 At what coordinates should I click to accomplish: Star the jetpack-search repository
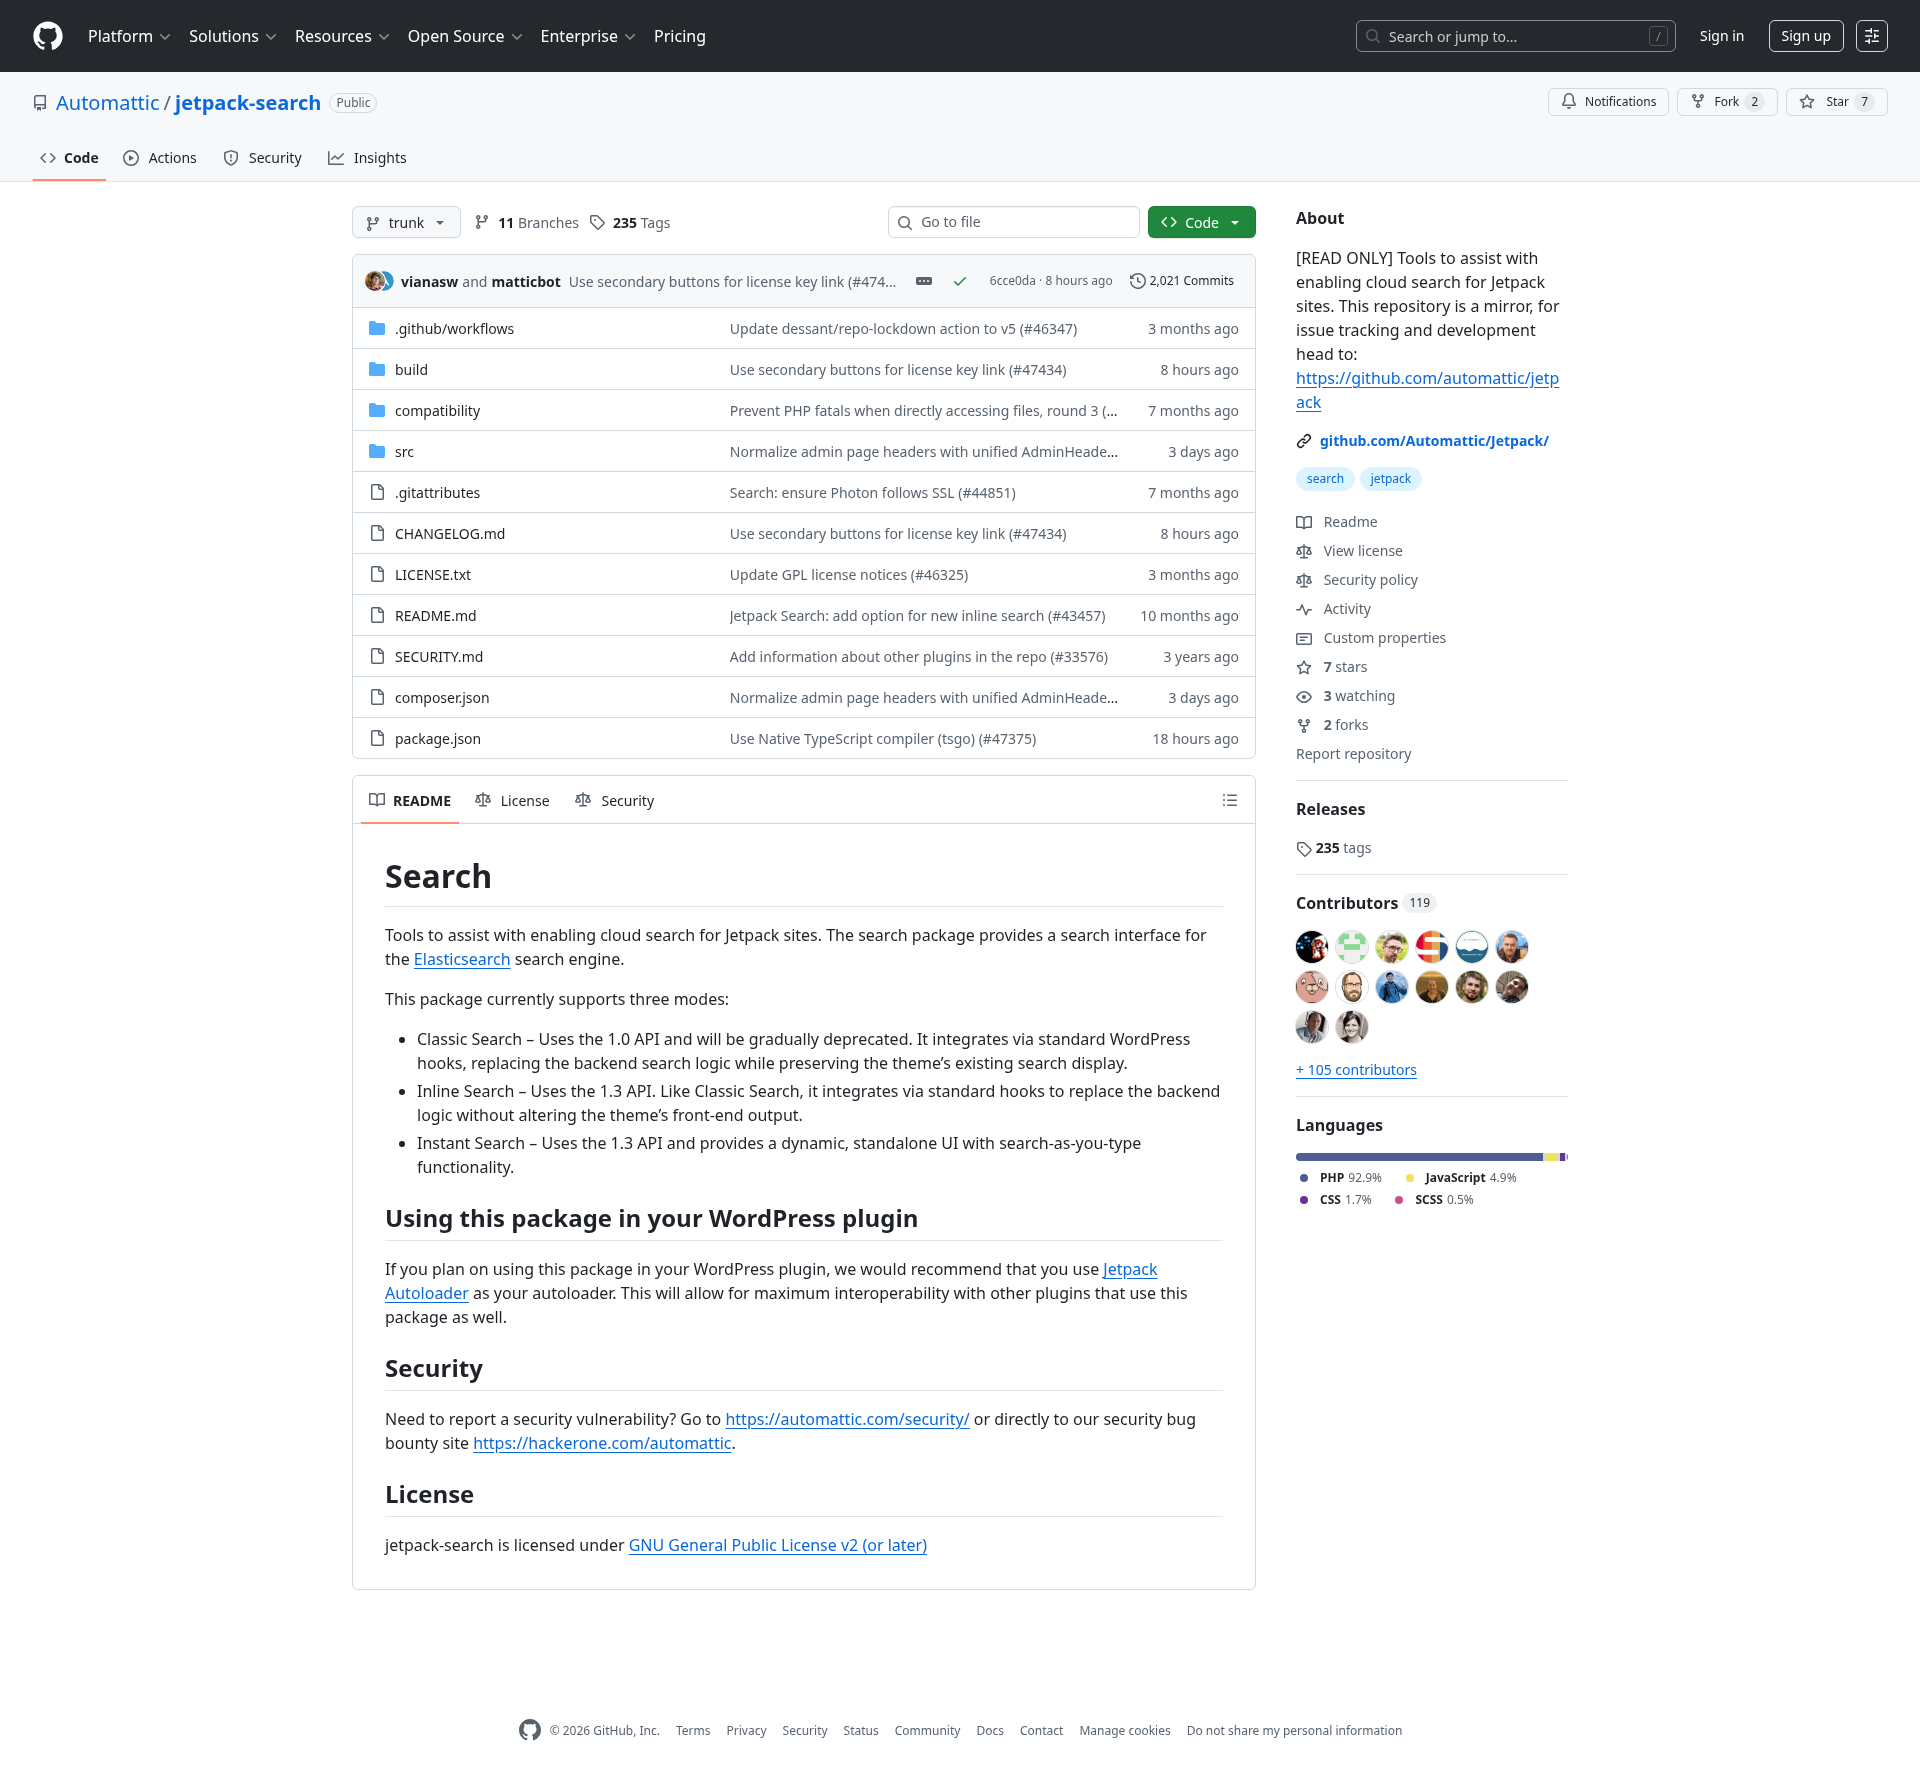[1836, 102]
